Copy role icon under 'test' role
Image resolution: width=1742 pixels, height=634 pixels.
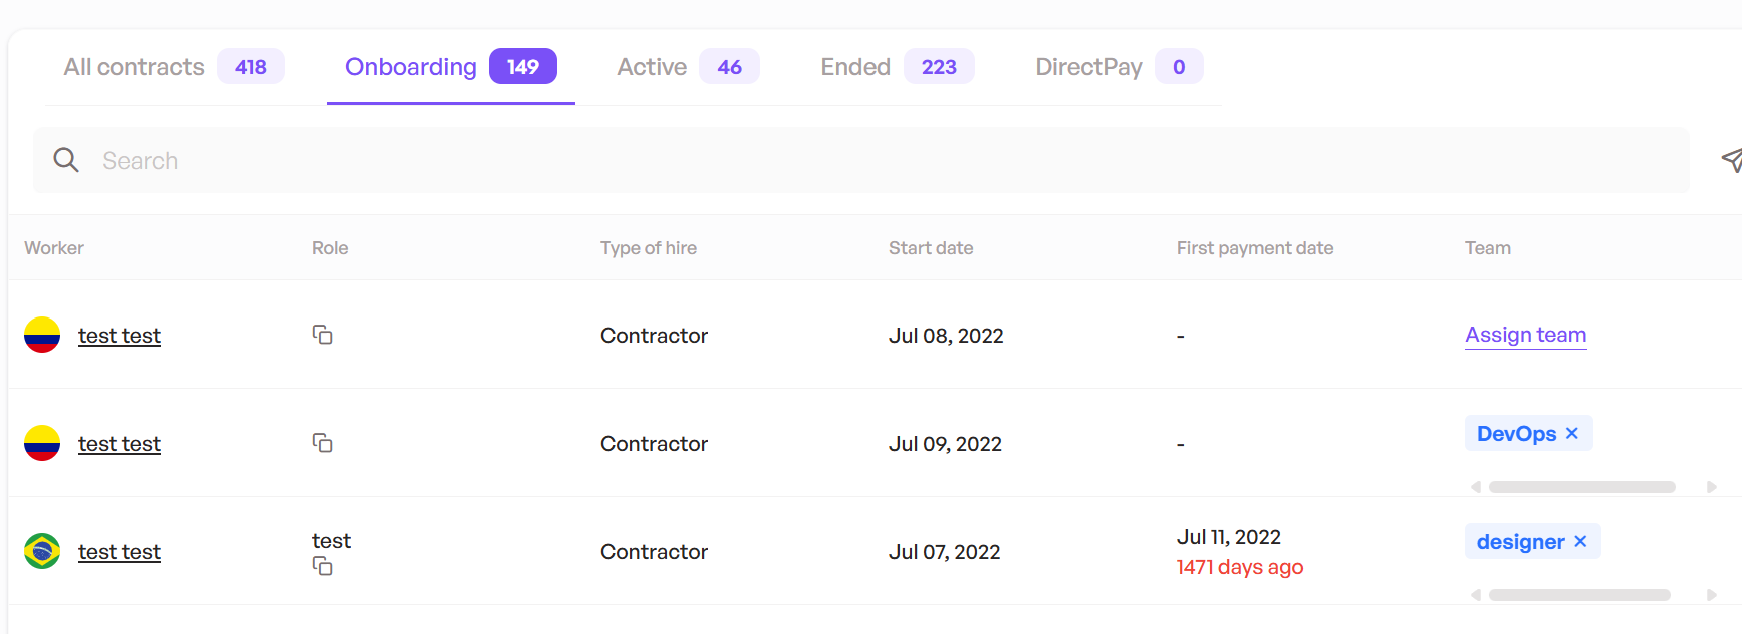pos(322,566)
